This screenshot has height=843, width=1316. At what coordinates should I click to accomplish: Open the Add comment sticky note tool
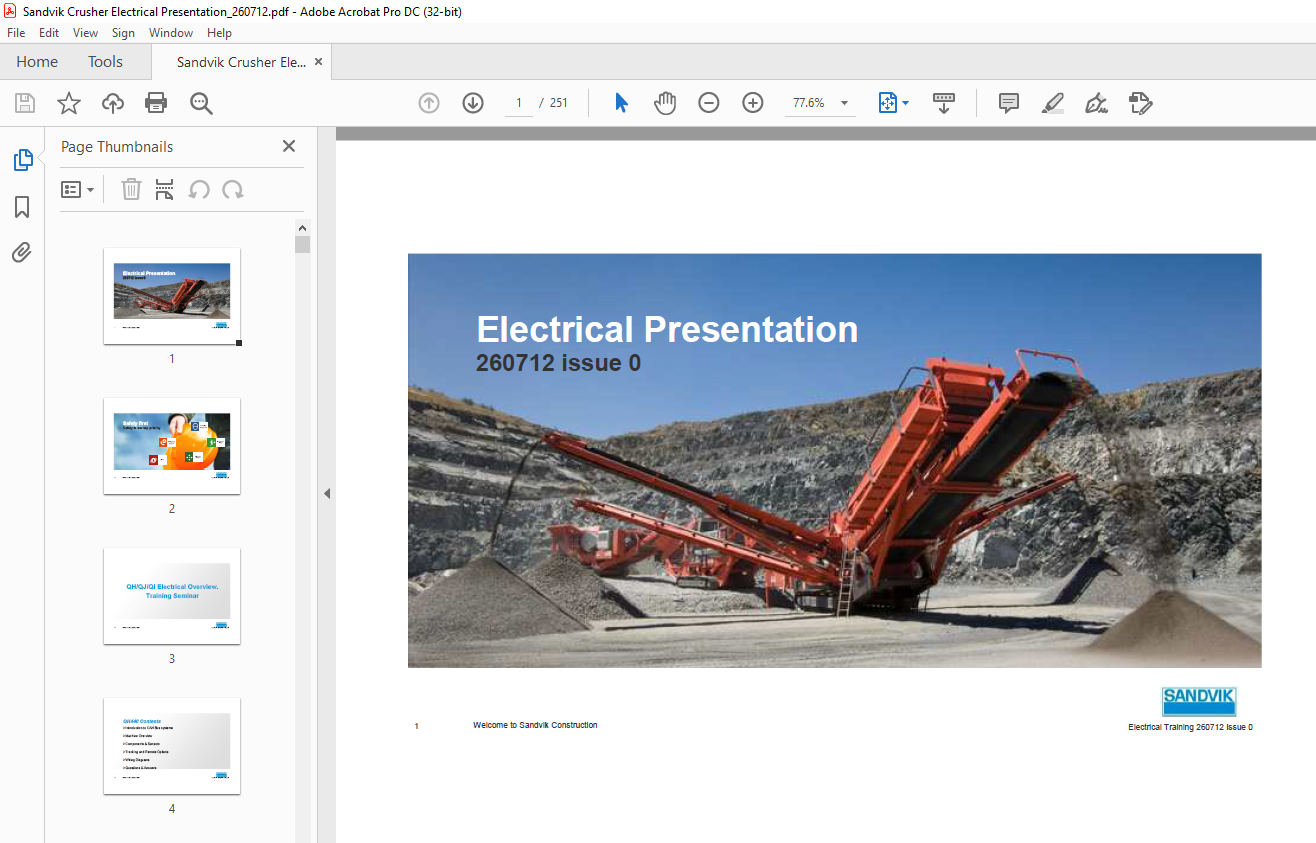[x=1009, y=103]
